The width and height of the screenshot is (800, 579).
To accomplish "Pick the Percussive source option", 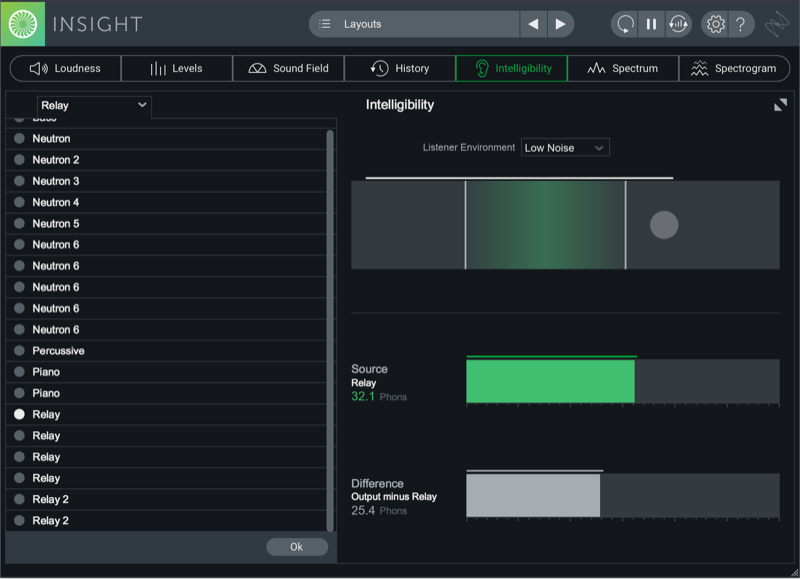I will point(166,351).
